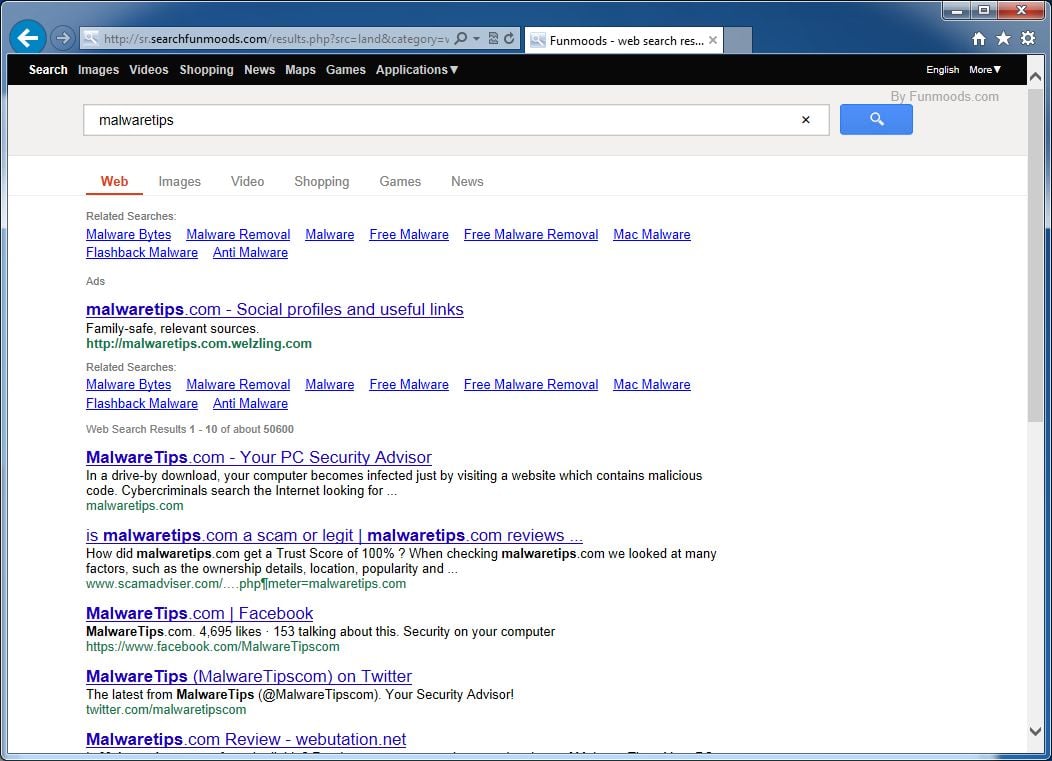
Task: Close the Funmoods web search tab
Action: pyautogui.click(x=713, y=40)
